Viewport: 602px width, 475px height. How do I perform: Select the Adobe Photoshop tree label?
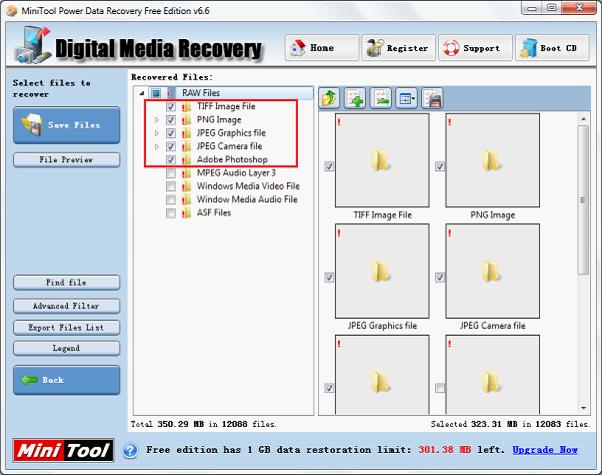[232, 160]
